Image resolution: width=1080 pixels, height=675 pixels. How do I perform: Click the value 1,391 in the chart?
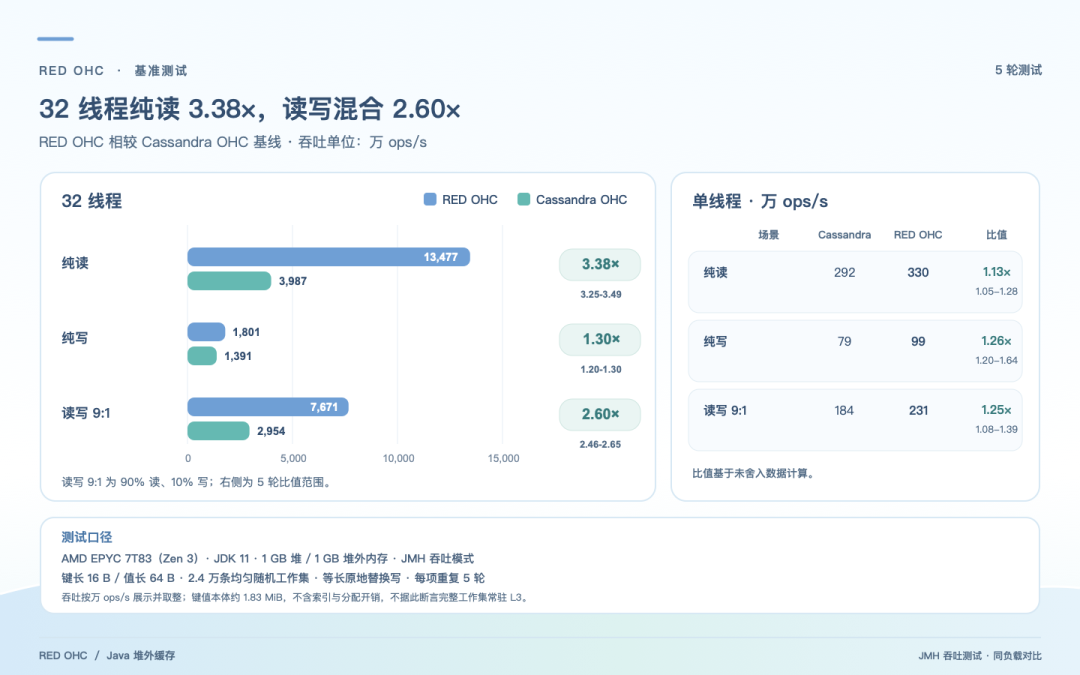(x=238, y=356)
